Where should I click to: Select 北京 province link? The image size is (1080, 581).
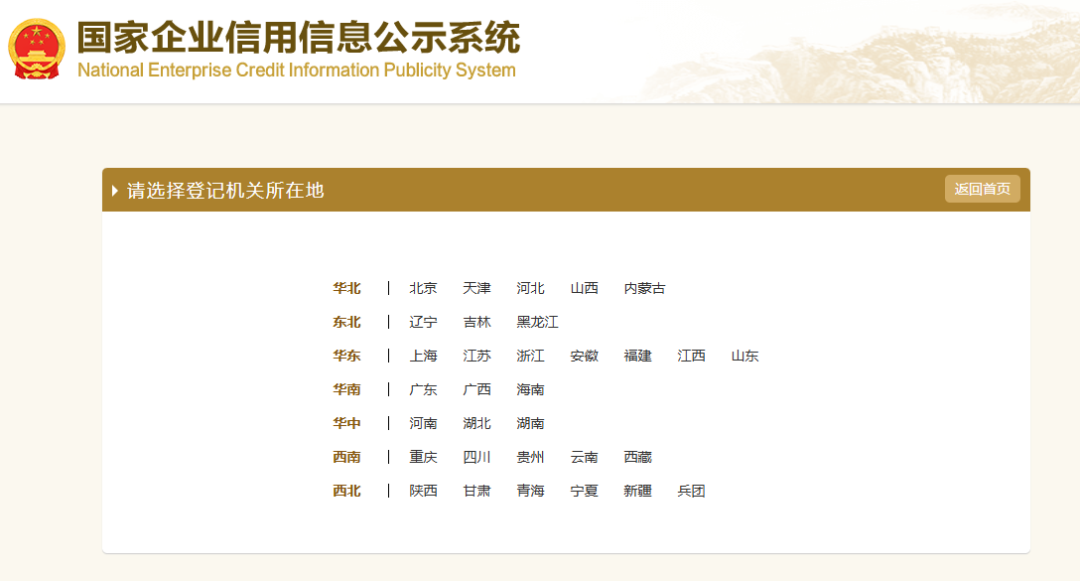[423, 288]
